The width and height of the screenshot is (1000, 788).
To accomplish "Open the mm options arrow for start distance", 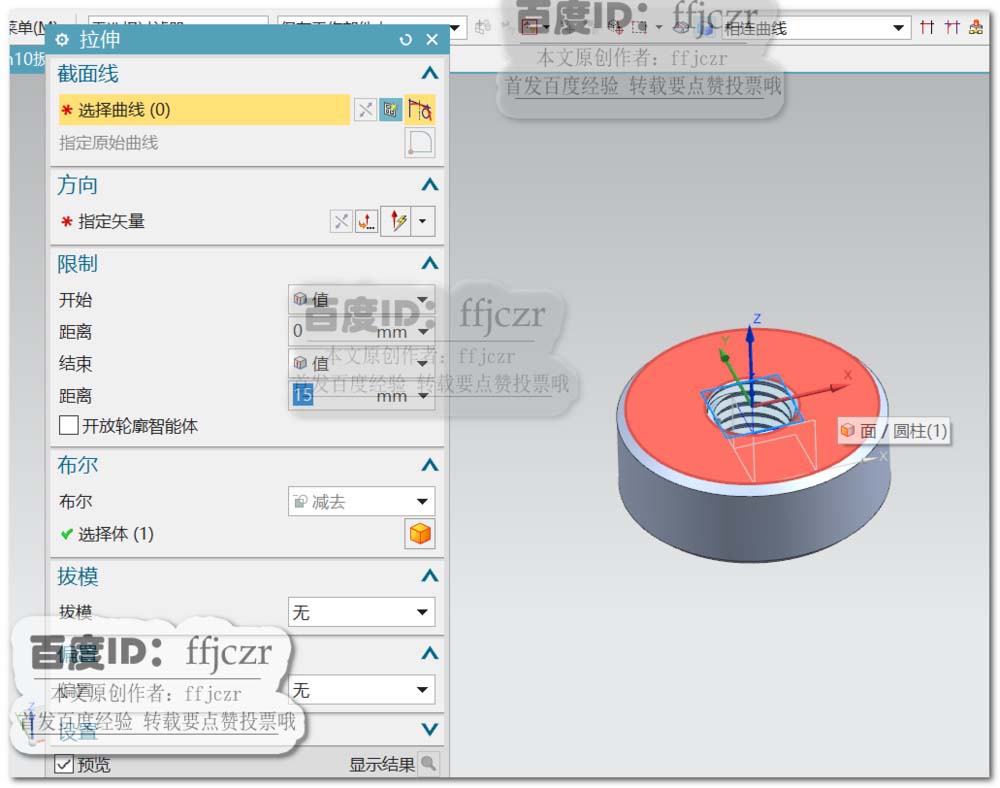I will pos(423,332).
